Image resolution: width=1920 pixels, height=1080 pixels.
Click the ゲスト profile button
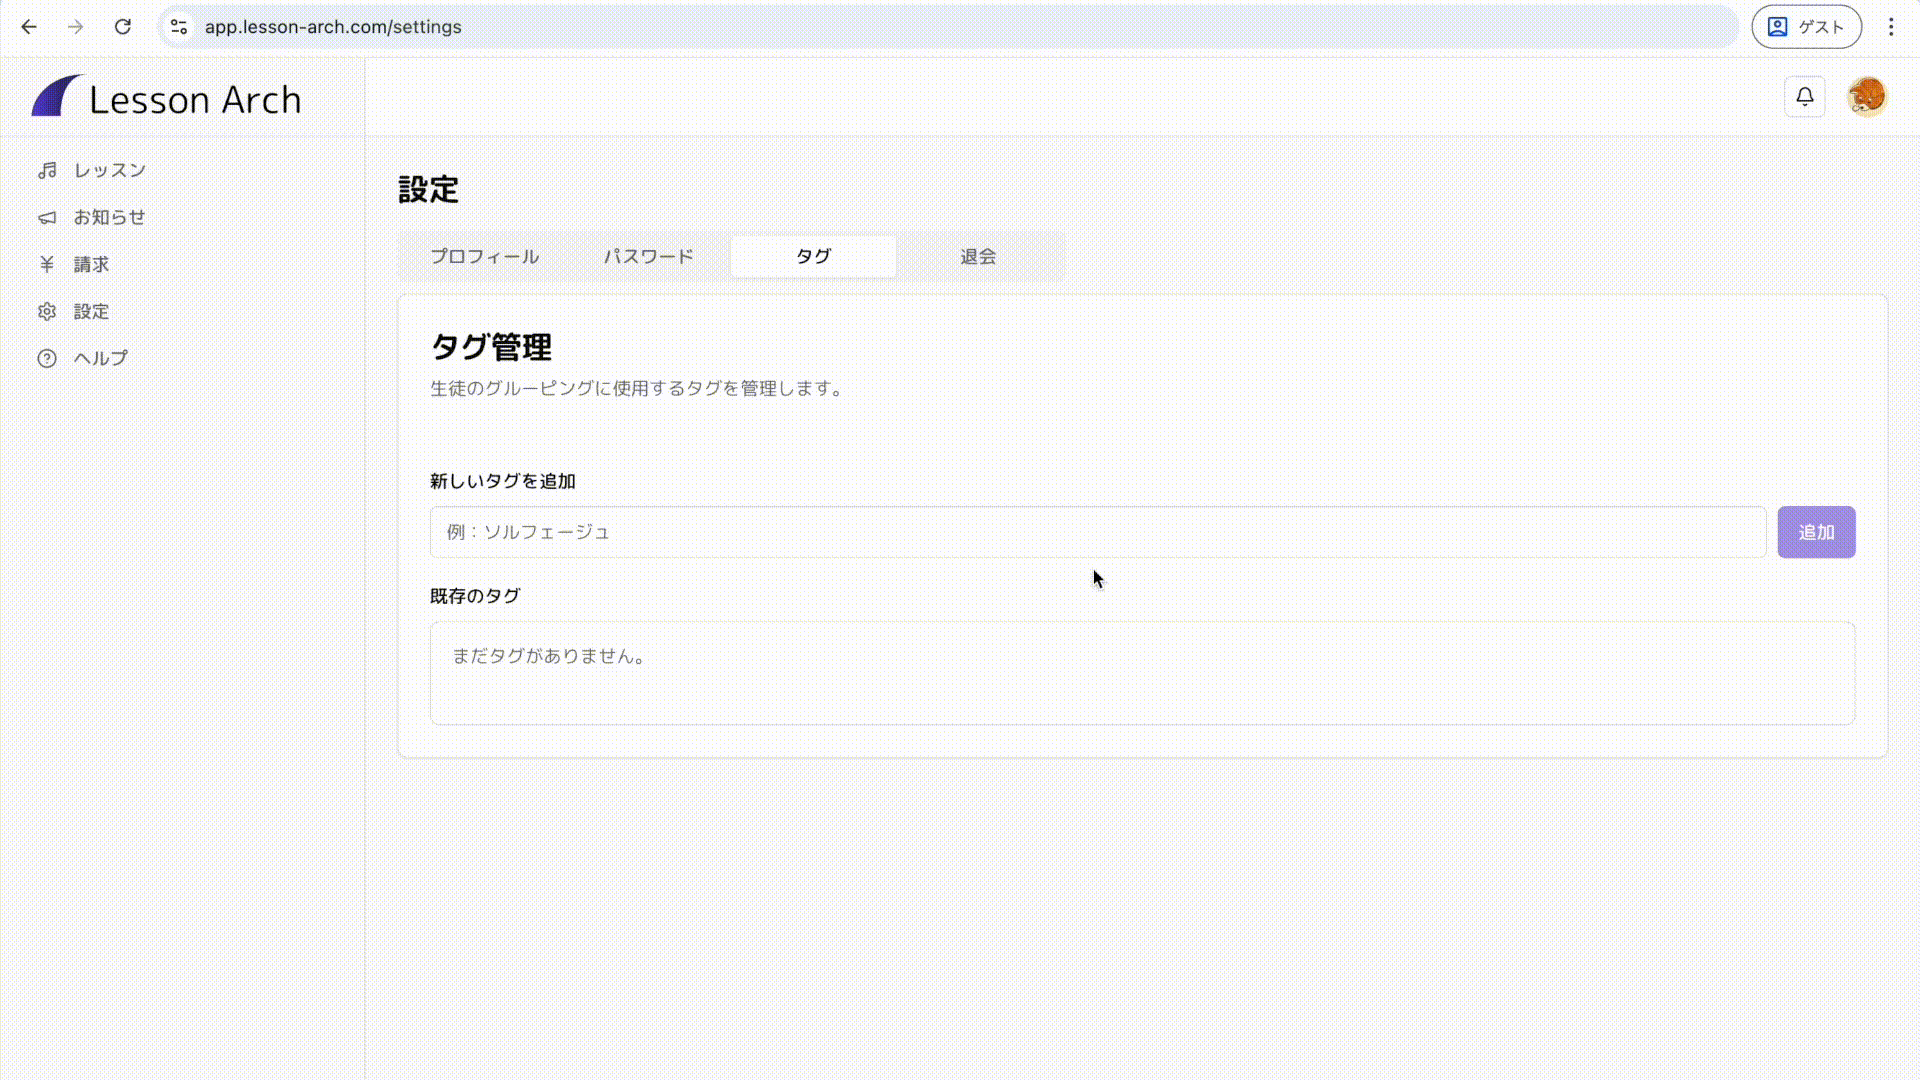(1806, 27)
